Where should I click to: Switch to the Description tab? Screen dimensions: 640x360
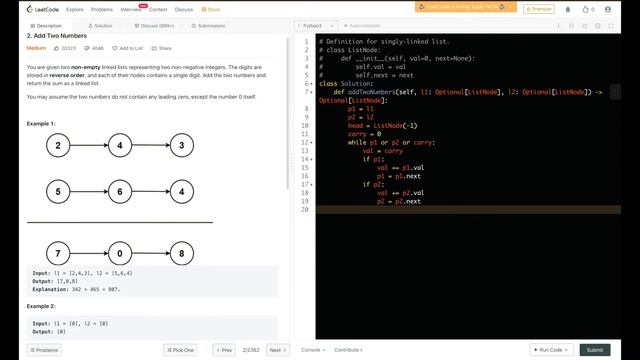[46, 26]
